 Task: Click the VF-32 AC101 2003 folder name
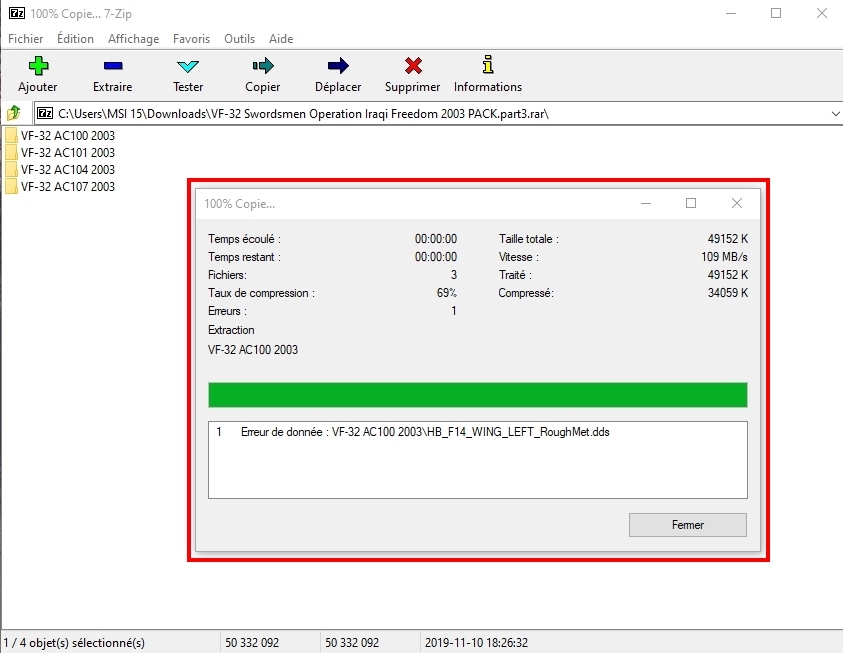coord(68,153)
